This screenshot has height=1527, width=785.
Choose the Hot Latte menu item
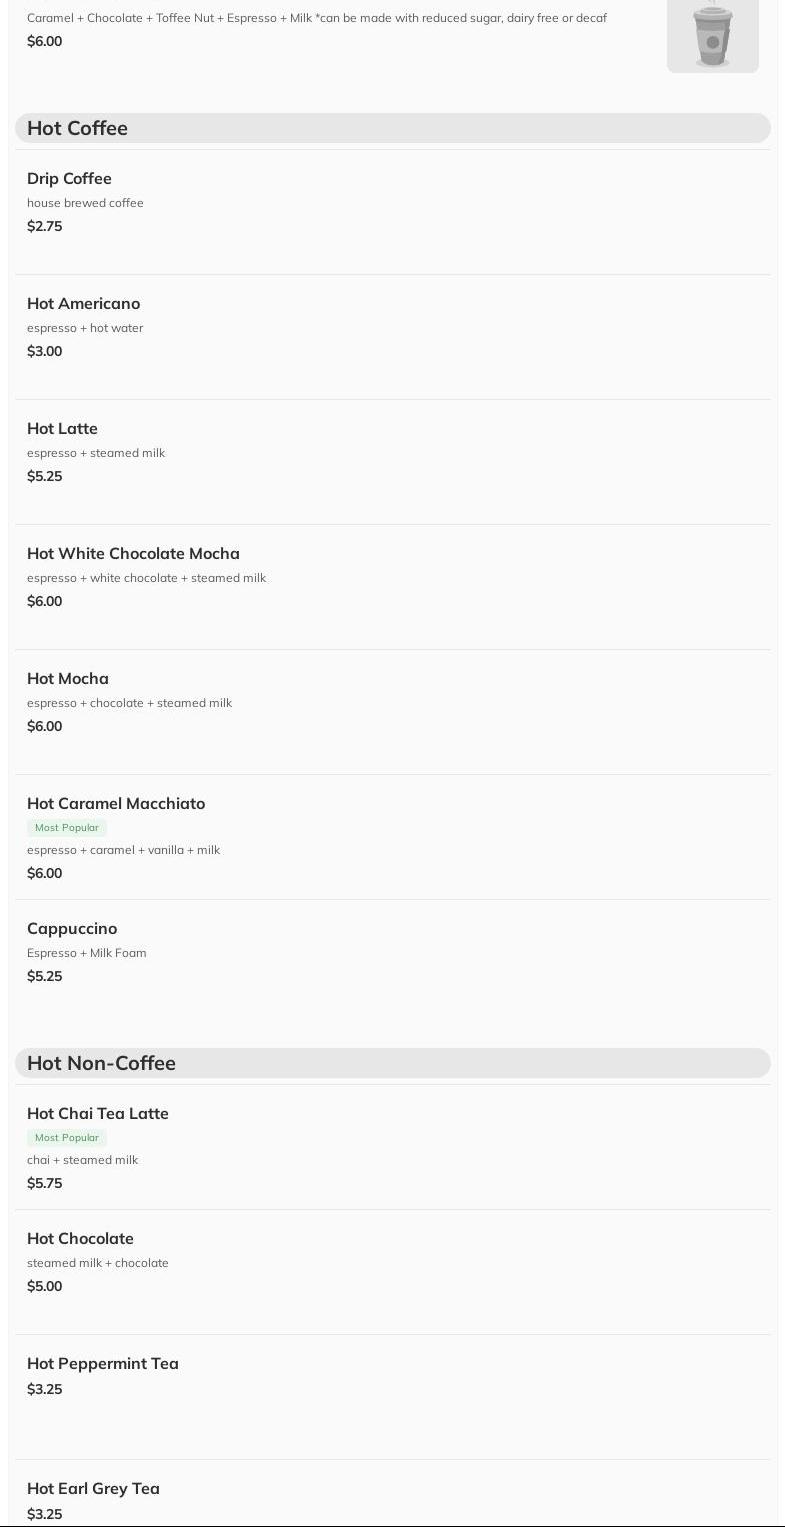click(62, 429)
